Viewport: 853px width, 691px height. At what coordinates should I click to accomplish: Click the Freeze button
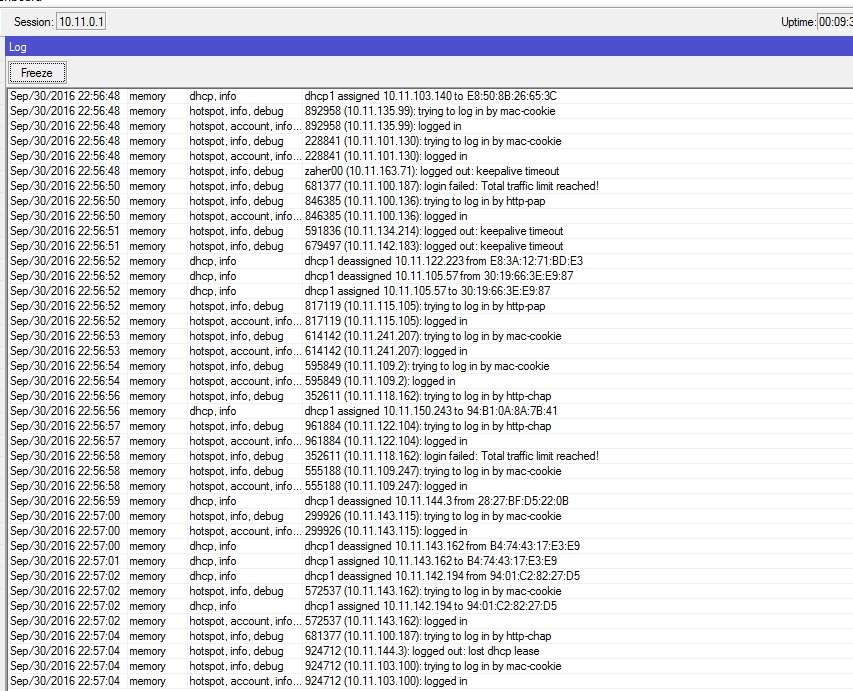38,73
